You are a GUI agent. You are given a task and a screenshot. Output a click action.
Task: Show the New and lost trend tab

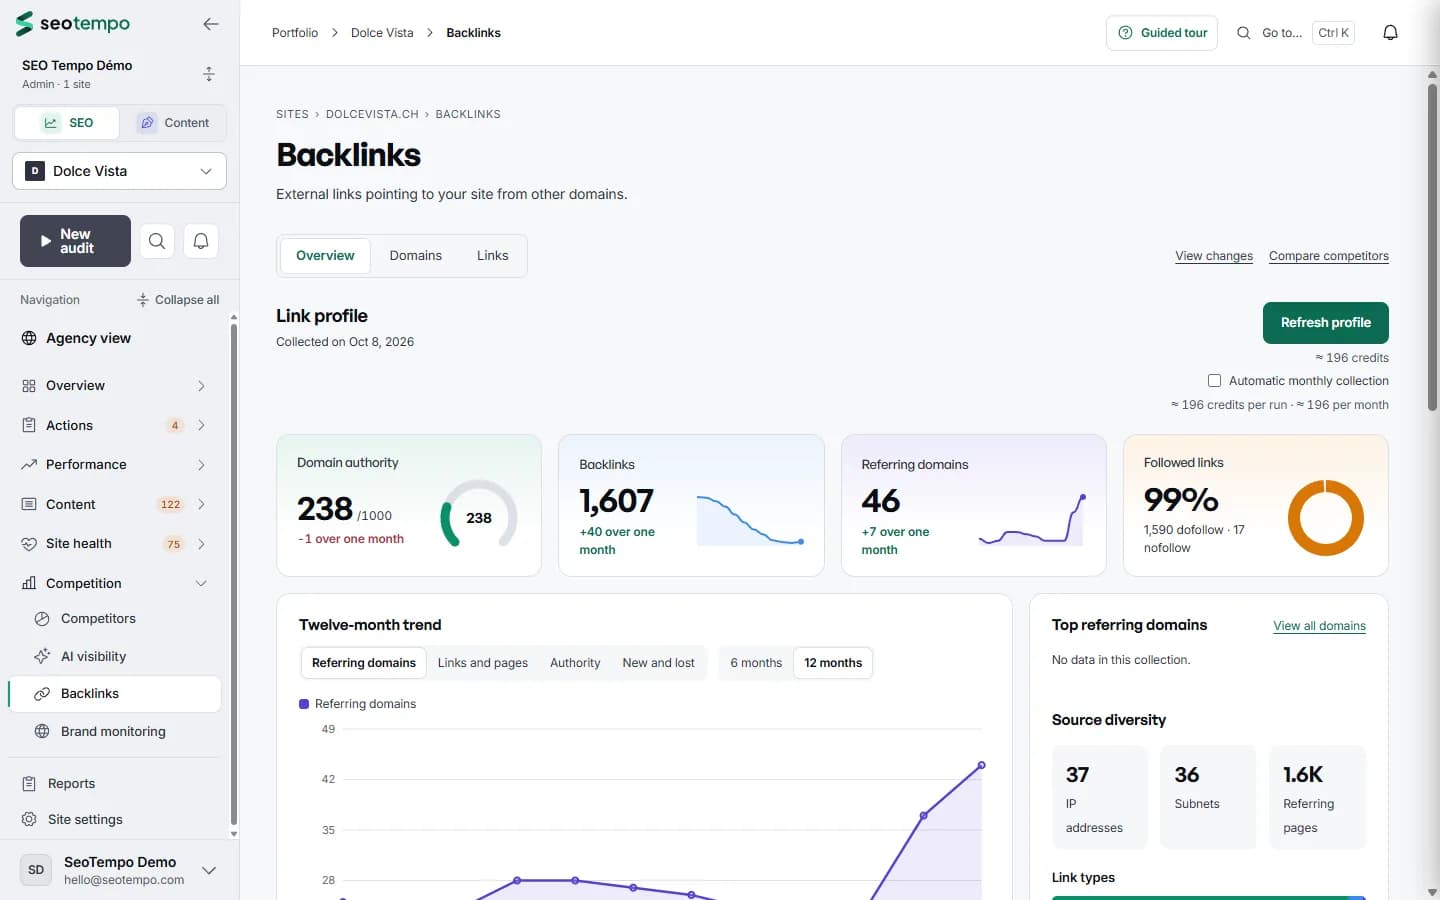click(658, 663)
